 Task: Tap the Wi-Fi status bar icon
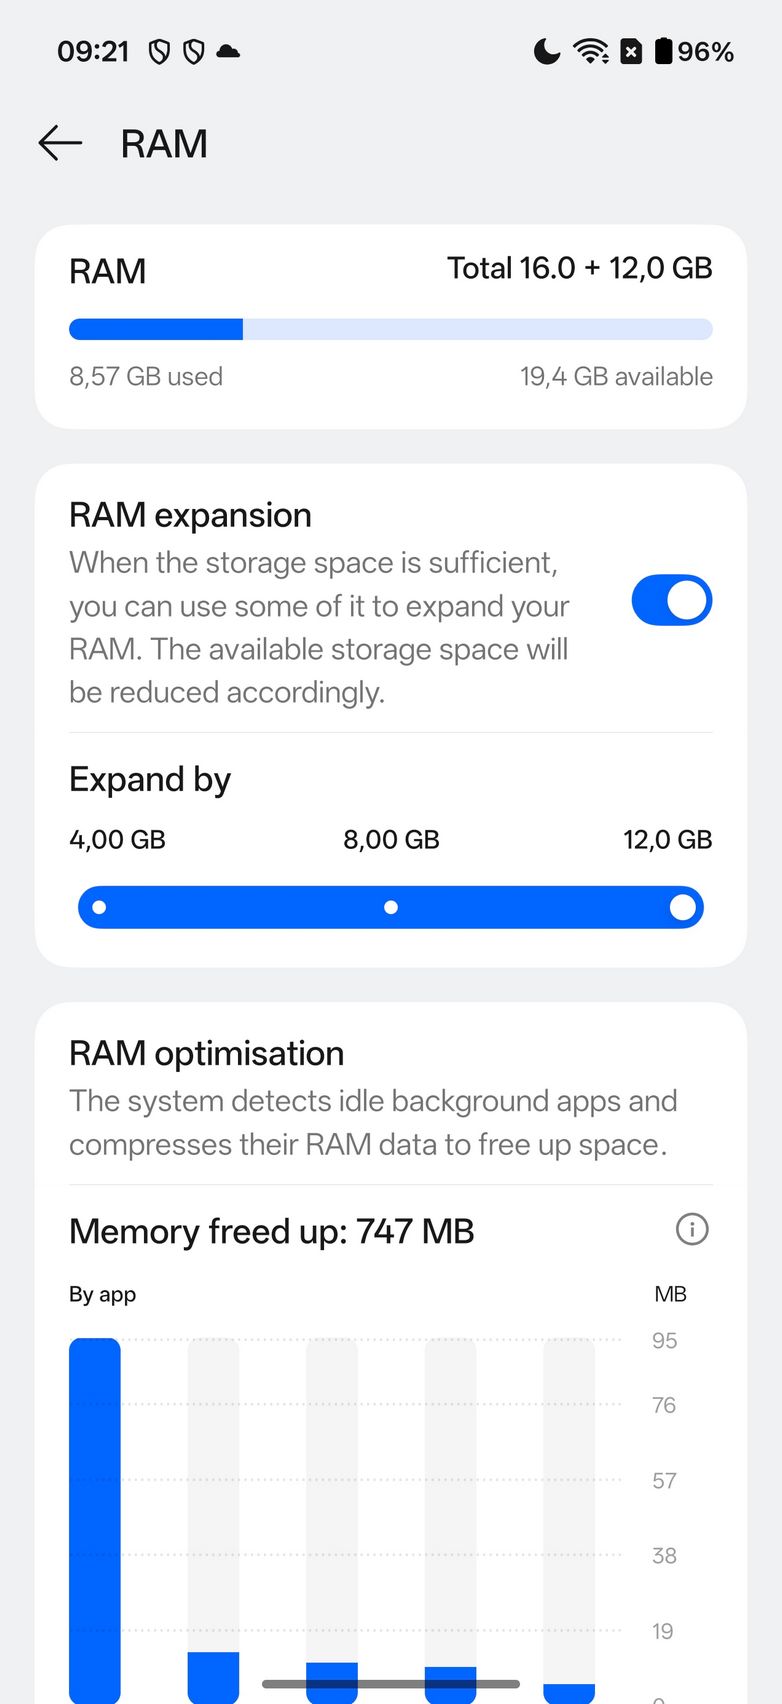click(x=591, y=51)
